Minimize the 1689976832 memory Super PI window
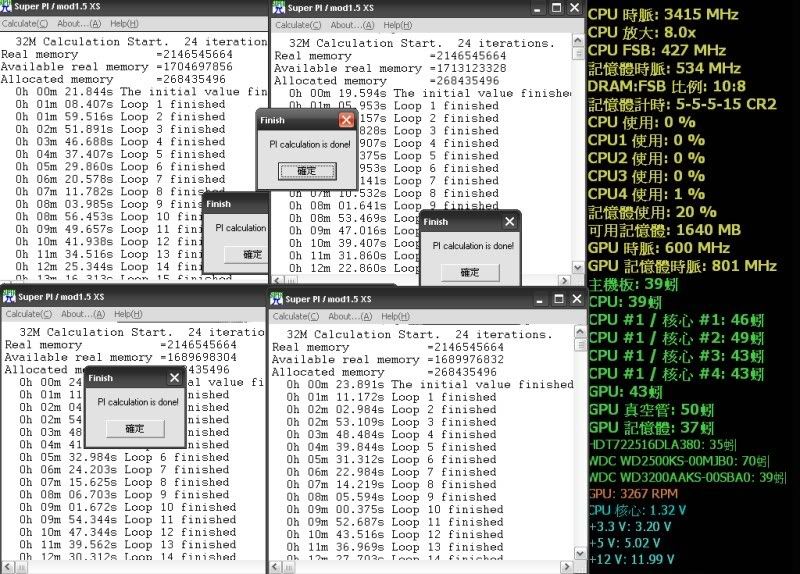The width and height of the screenshot is (800, 574). 539,299
